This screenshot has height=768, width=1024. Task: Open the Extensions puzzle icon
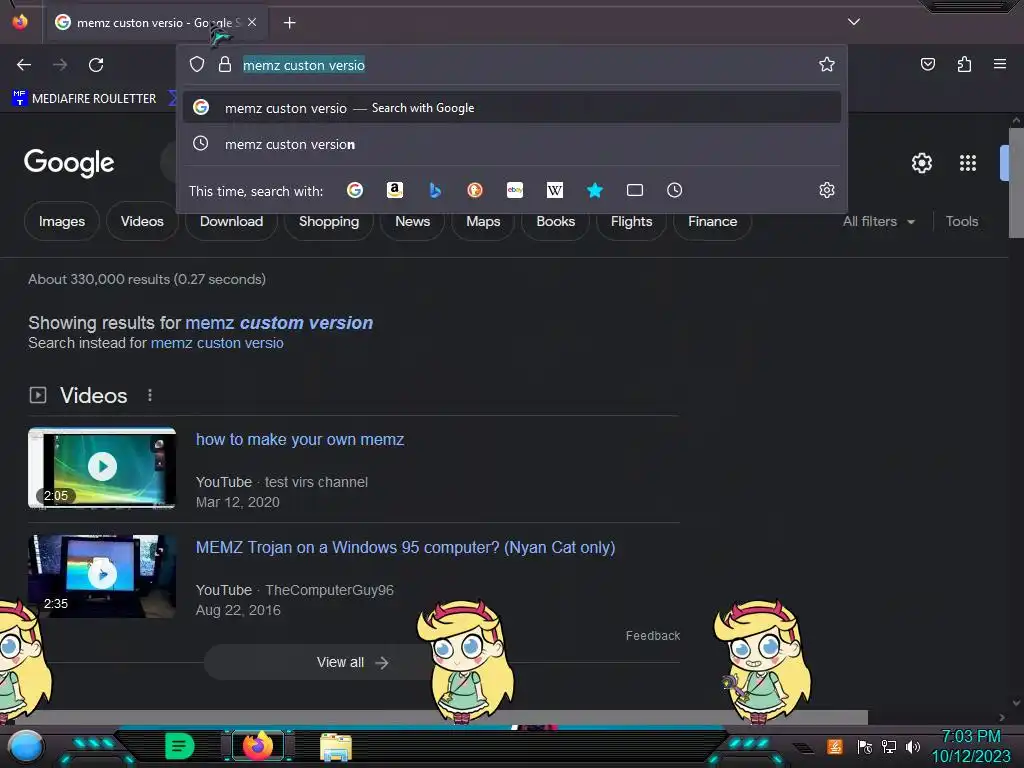(964, 64)
